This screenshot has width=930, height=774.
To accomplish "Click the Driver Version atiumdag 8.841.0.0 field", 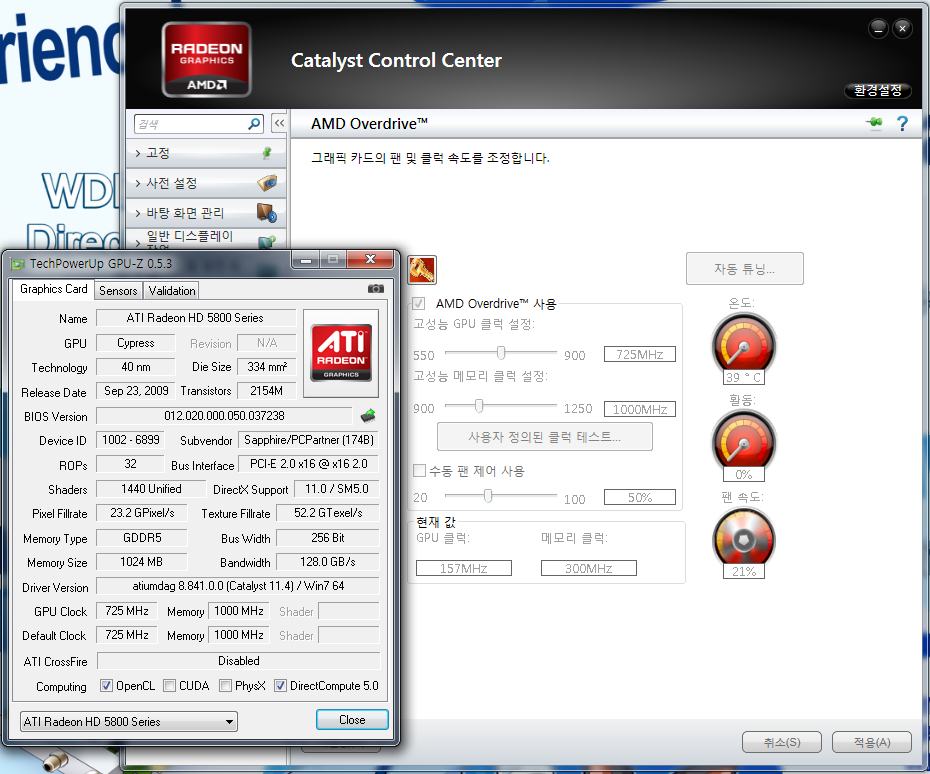I will click(238, 585).
